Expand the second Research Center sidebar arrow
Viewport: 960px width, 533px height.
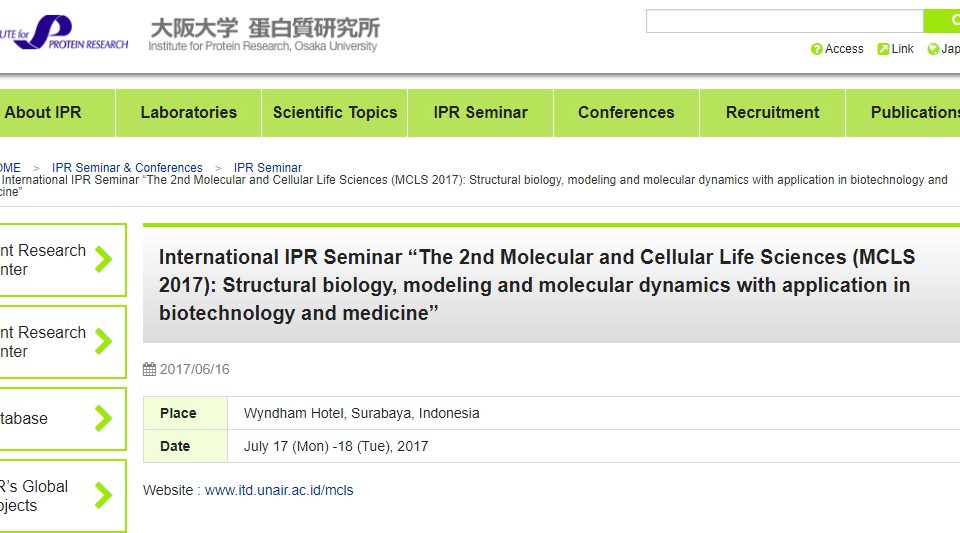[104, 341]
